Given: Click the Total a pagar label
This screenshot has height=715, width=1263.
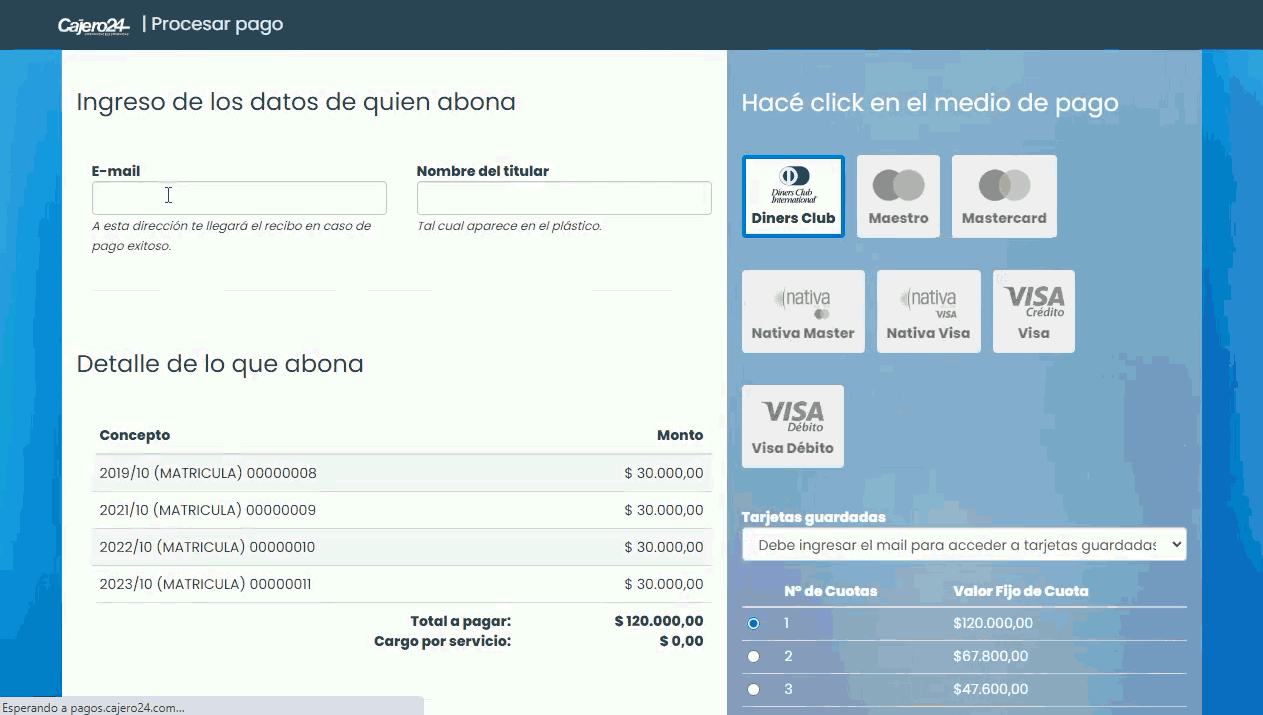Looking at the screenshot, I should (x=460, y=621).
